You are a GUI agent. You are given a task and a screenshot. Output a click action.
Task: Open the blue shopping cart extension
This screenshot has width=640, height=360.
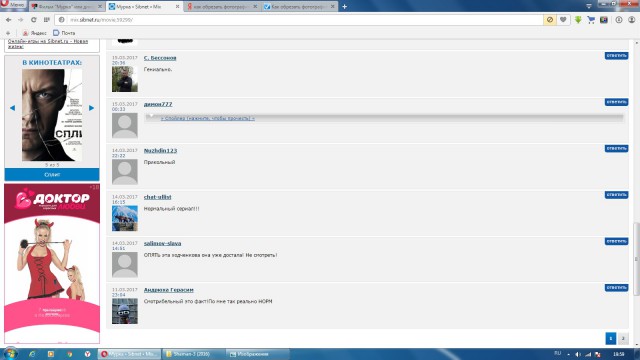click(x=591, y=20)
